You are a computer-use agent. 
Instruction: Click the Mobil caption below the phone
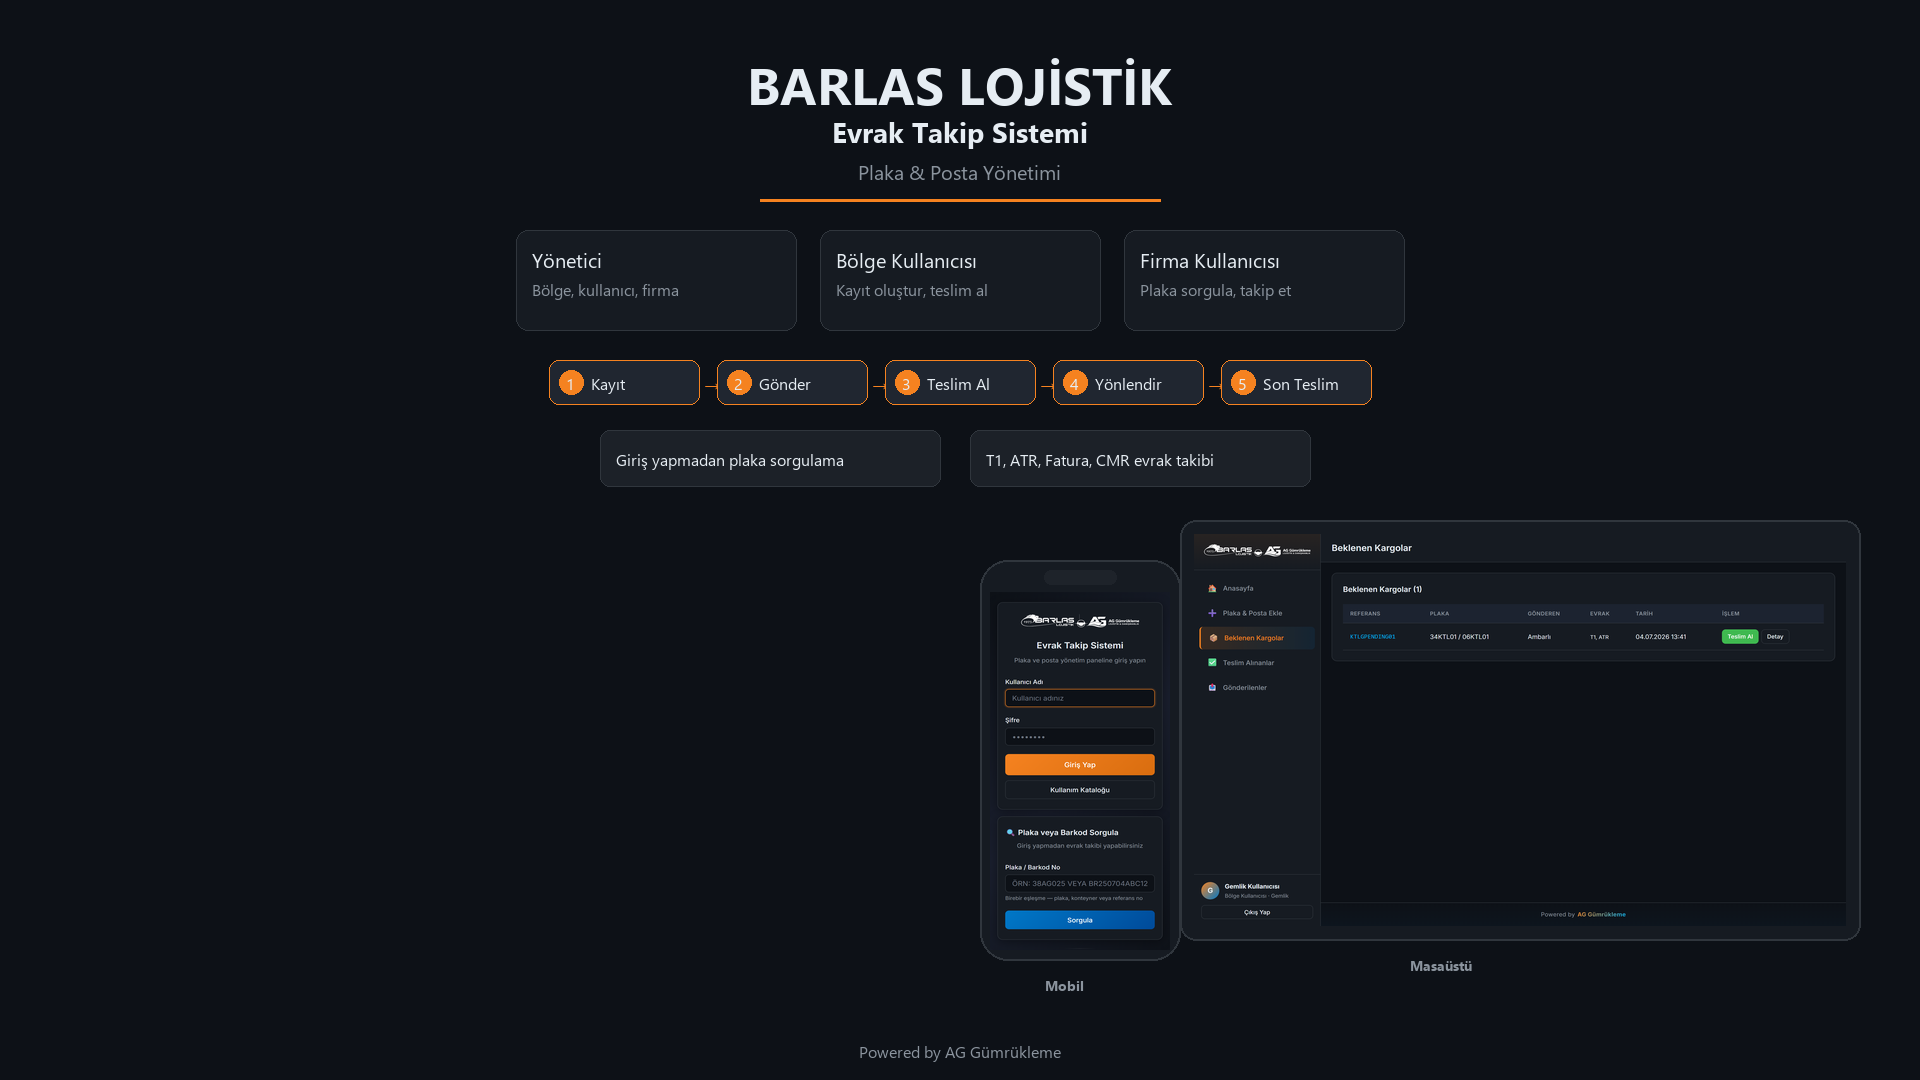click(1064, 986)
